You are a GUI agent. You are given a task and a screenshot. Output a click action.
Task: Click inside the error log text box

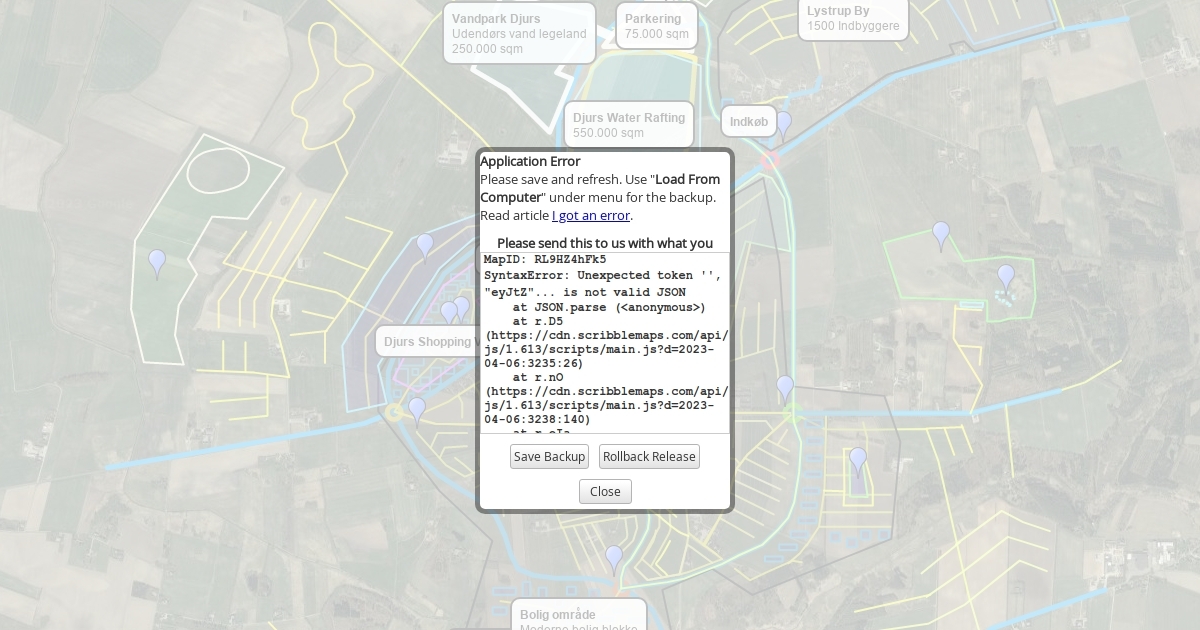pyautogui.click(x=605, y=342)
